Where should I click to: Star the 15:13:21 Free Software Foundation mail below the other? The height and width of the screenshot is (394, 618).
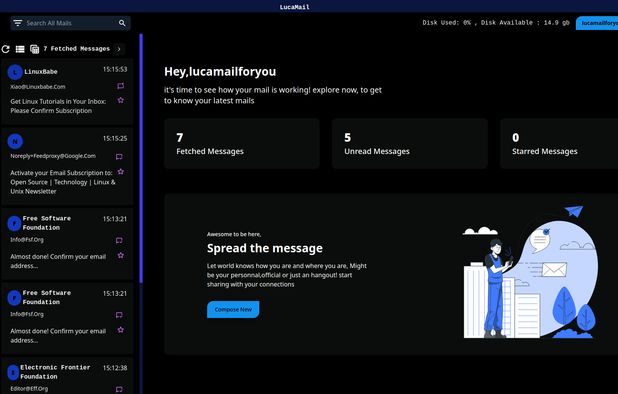pyautogui.click(x=121, y=330)
